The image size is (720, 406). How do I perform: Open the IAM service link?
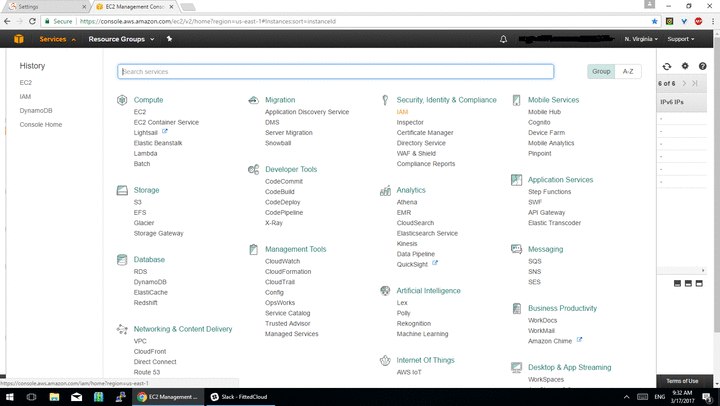402,112
